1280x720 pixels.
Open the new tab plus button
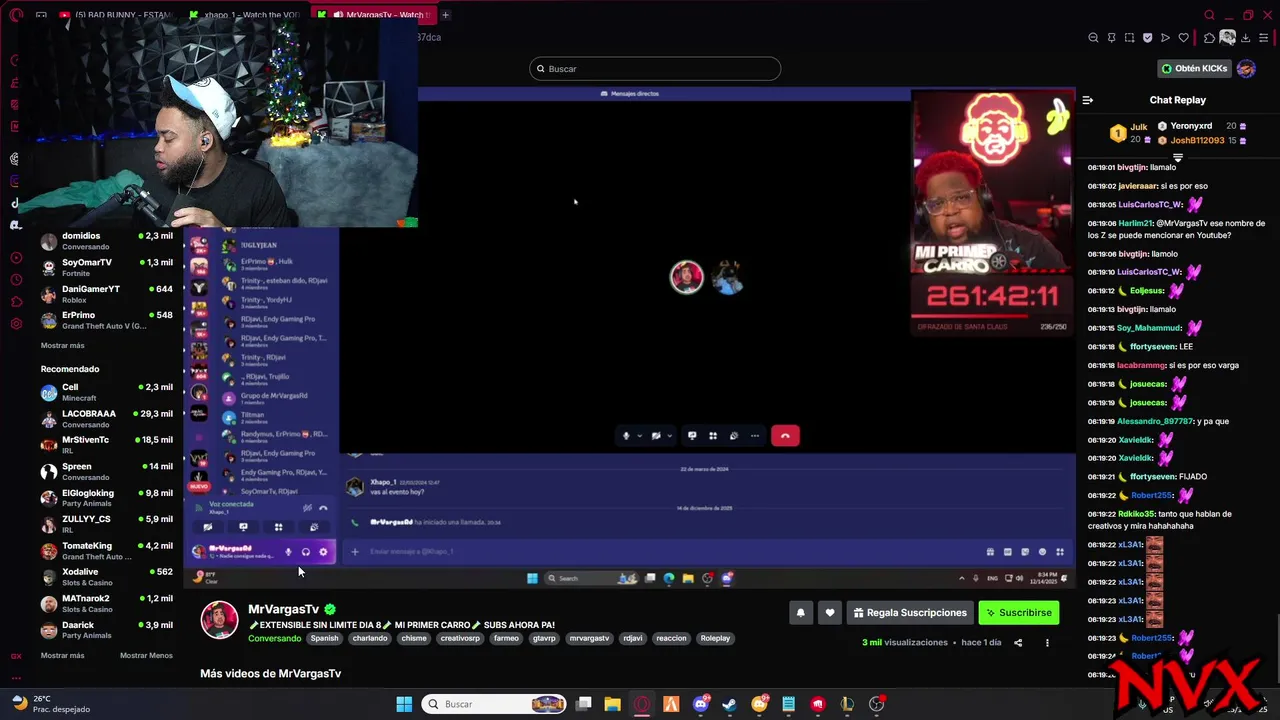pos(445,15)
